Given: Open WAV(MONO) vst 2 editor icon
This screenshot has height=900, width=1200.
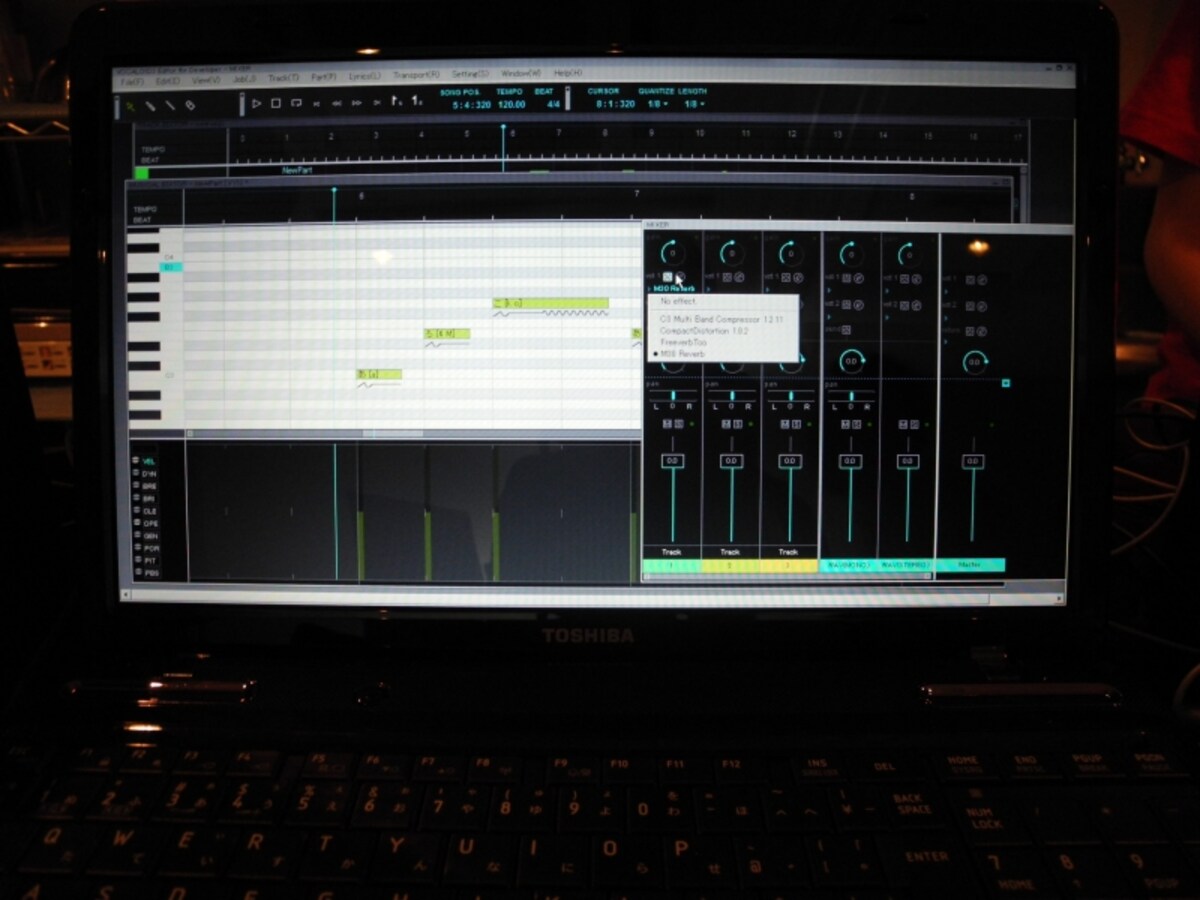Looking at the screenshot, I should tap(858, 305).
